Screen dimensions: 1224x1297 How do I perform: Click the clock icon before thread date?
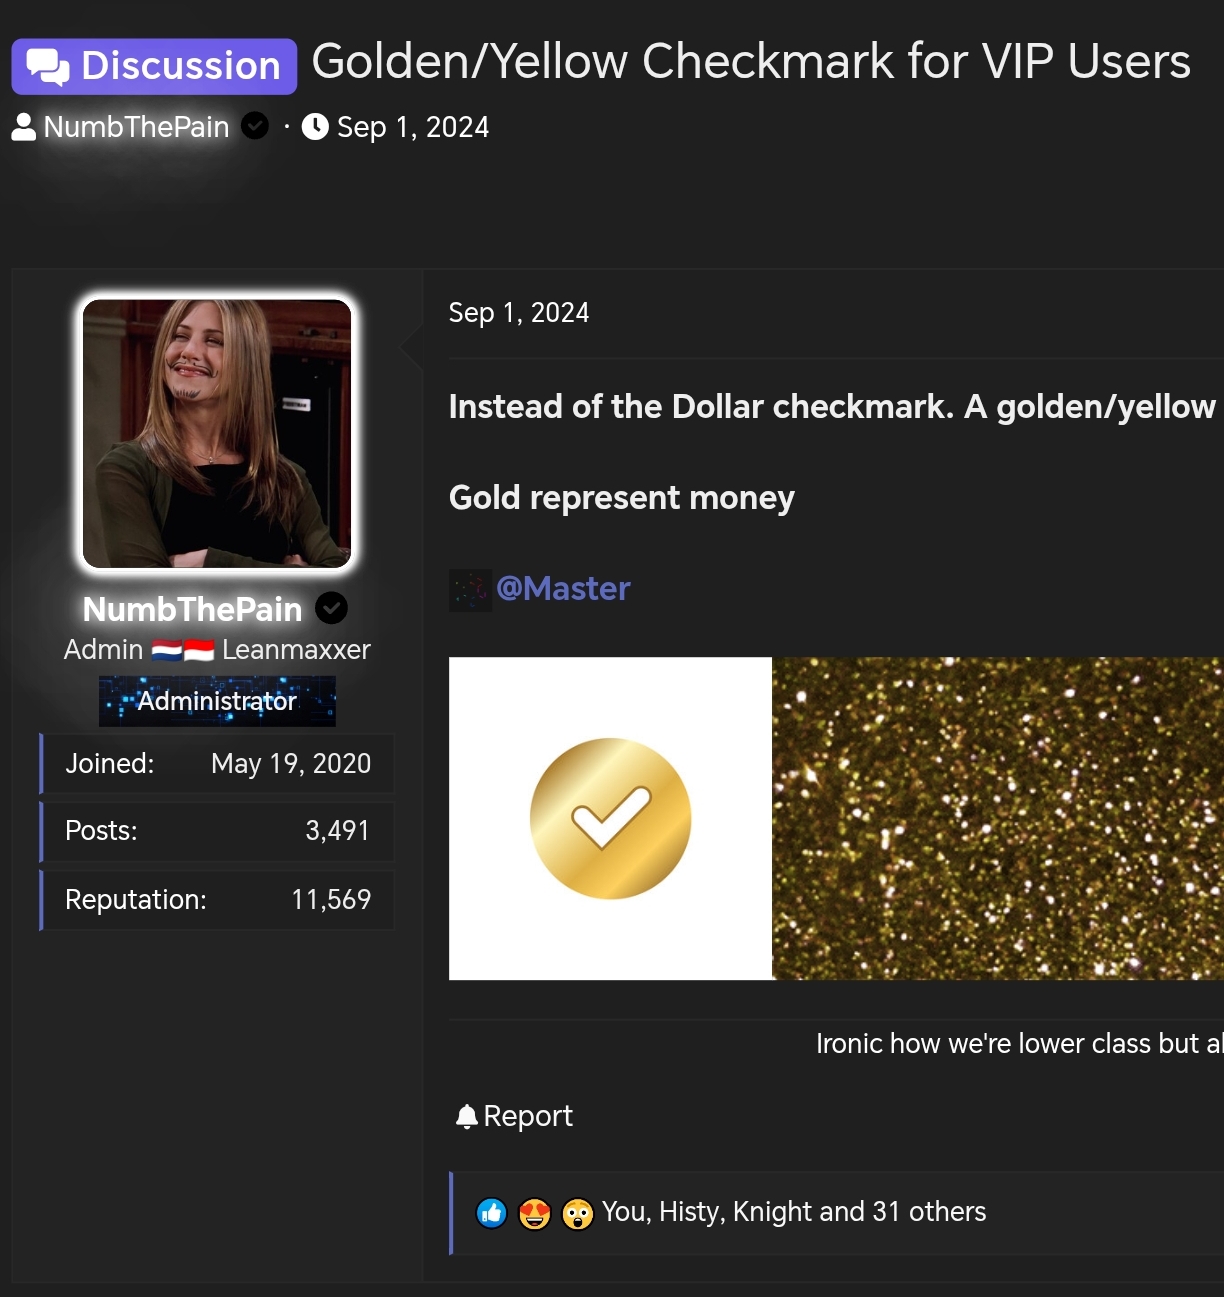click(x=315, y=127)
